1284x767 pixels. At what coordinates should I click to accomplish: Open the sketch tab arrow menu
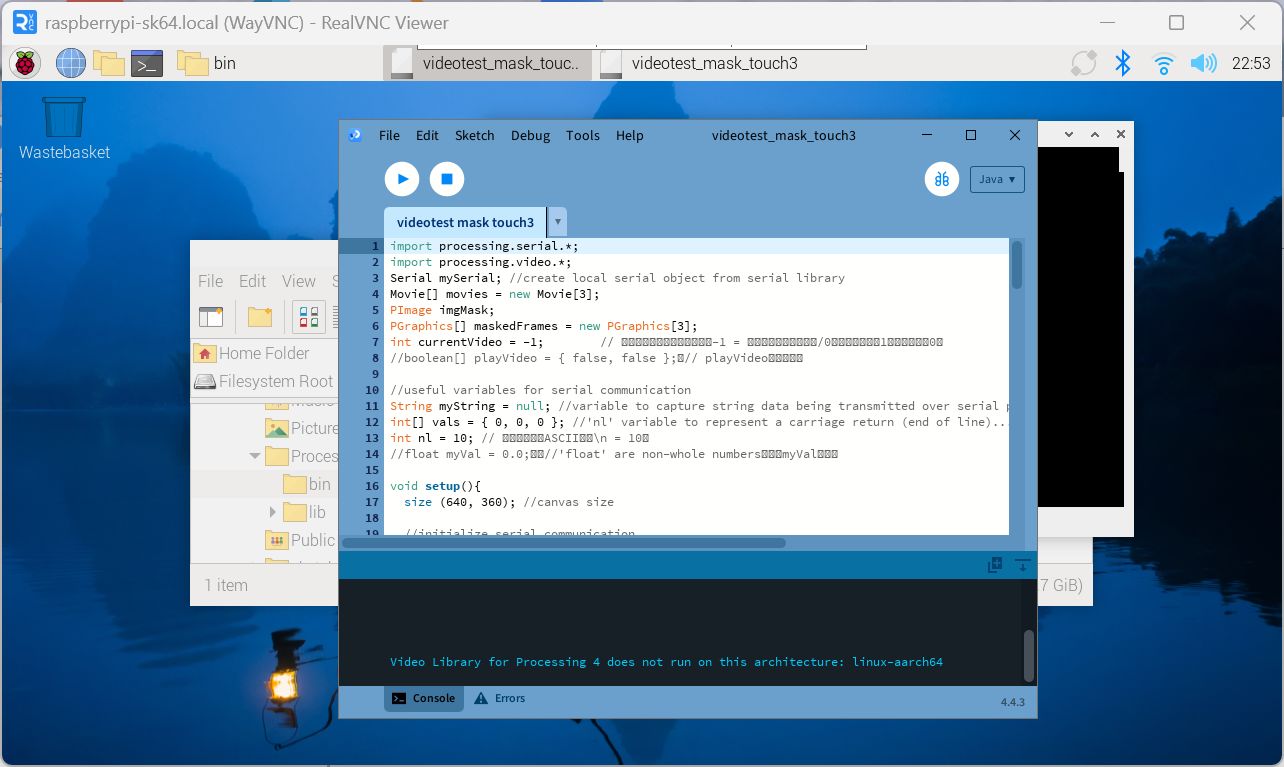point(557,222)
